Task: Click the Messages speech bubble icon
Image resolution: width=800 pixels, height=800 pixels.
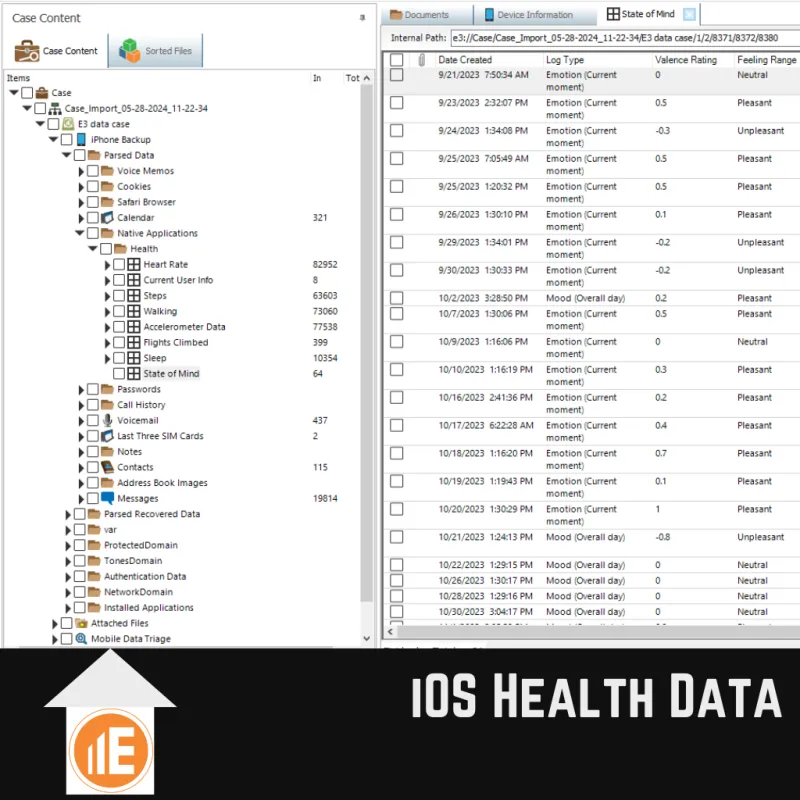Action: pos(107,498)
